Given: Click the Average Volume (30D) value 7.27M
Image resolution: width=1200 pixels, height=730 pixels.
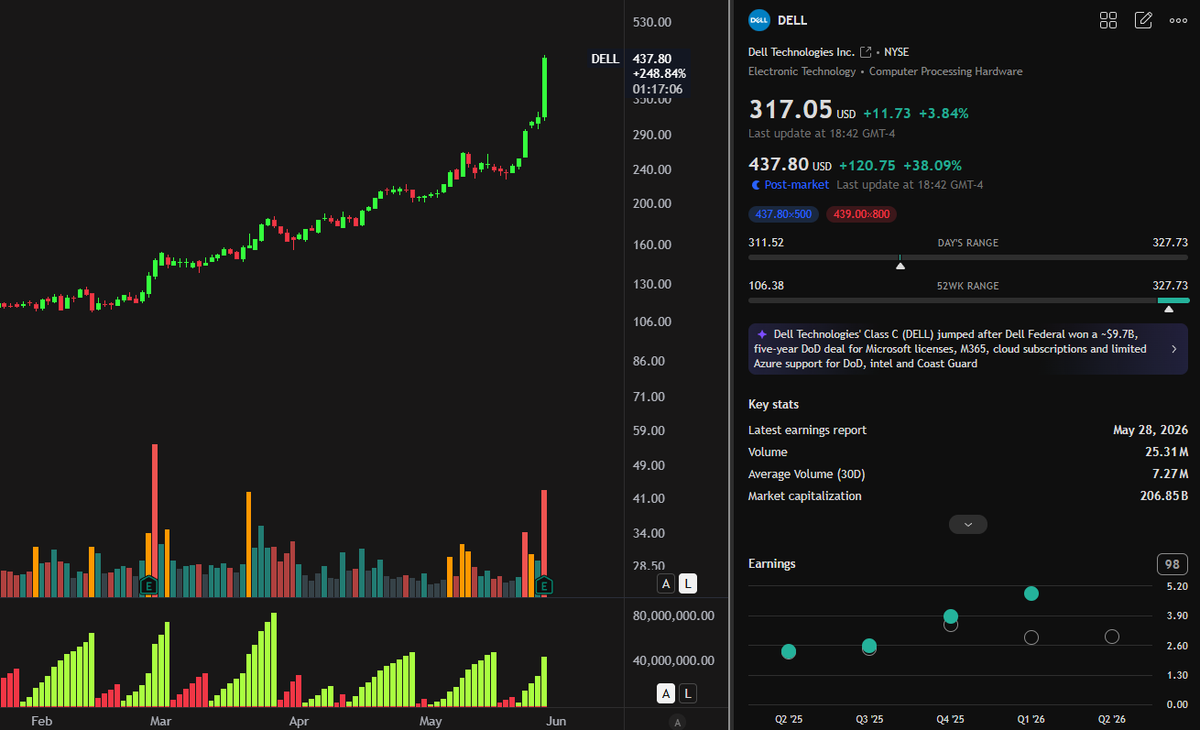Looking at the screenshot, I should (1170, 474).
